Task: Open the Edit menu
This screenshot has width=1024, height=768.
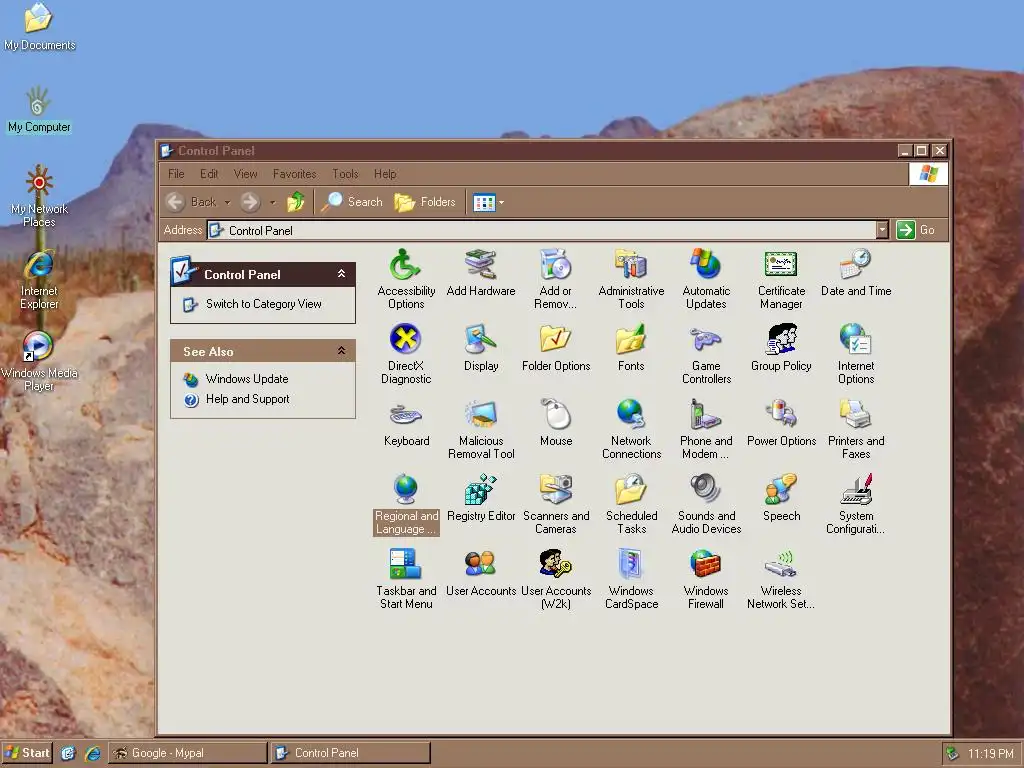Action: [x=209, y=174]
